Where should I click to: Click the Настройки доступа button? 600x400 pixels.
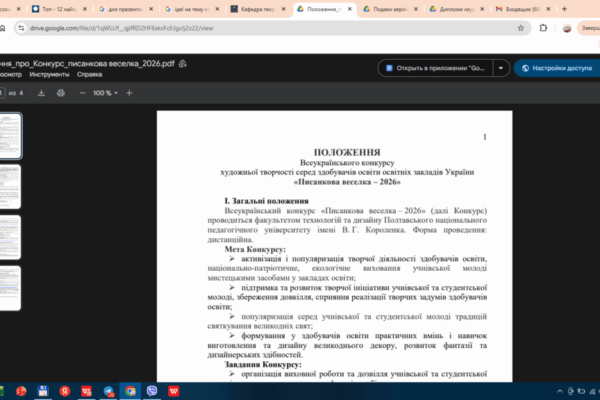[x=556, y=69]
